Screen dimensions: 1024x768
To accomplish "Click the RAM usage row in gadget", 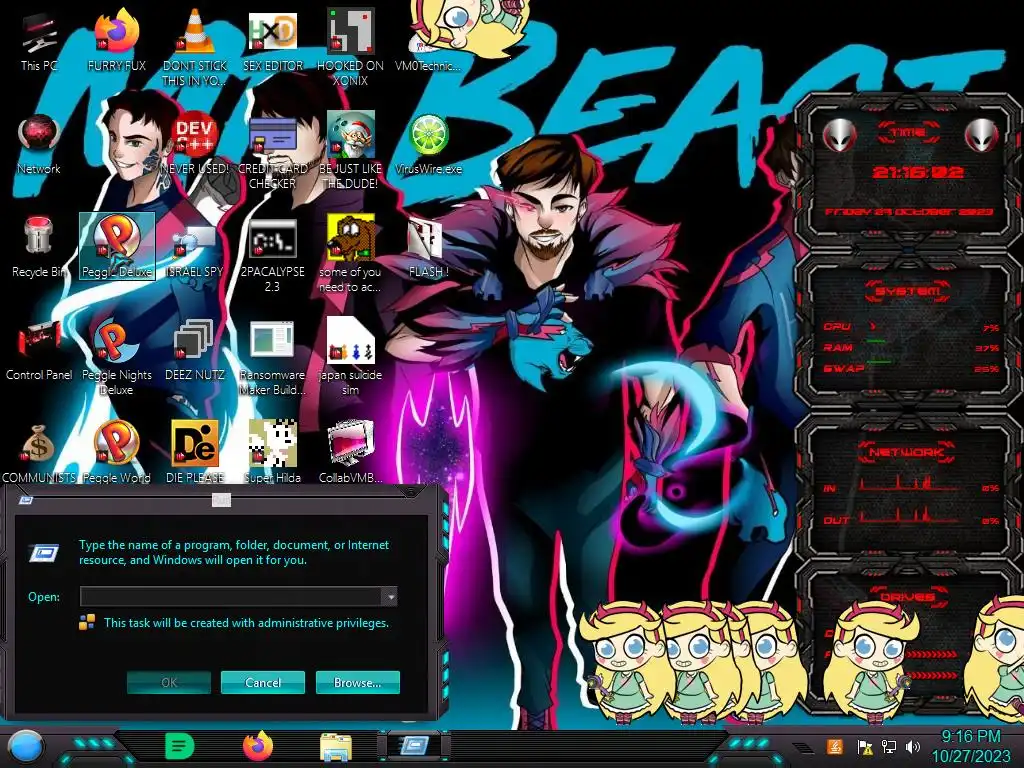I will [911, 347].
